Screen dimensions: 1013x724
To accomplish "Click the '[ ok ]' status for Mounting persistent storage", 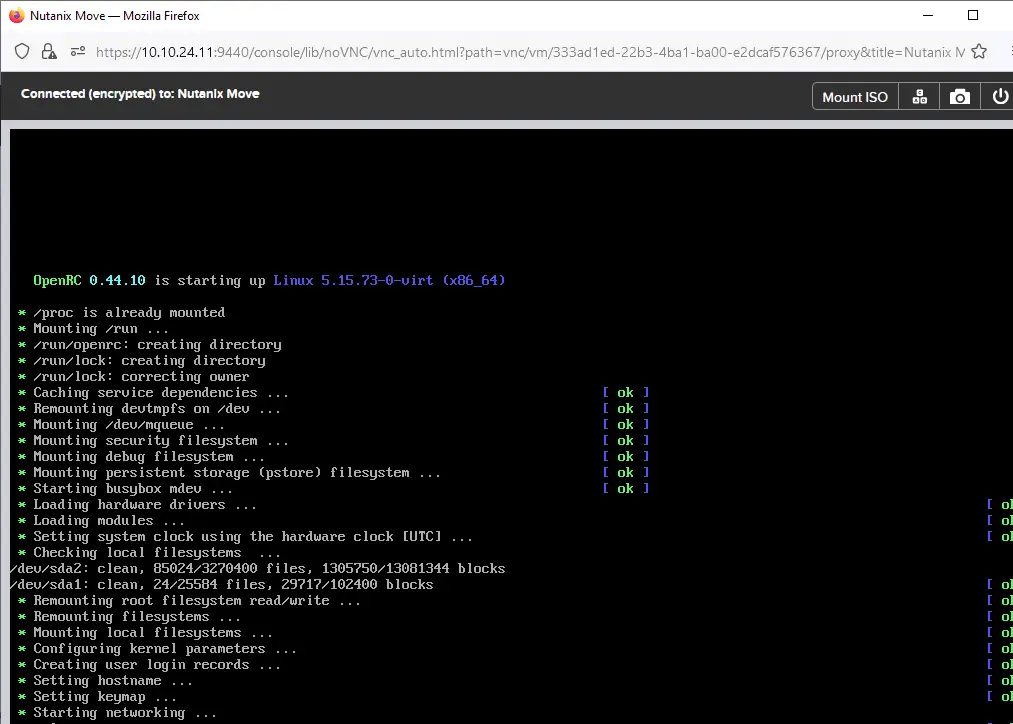I will (x=625, y=473).
